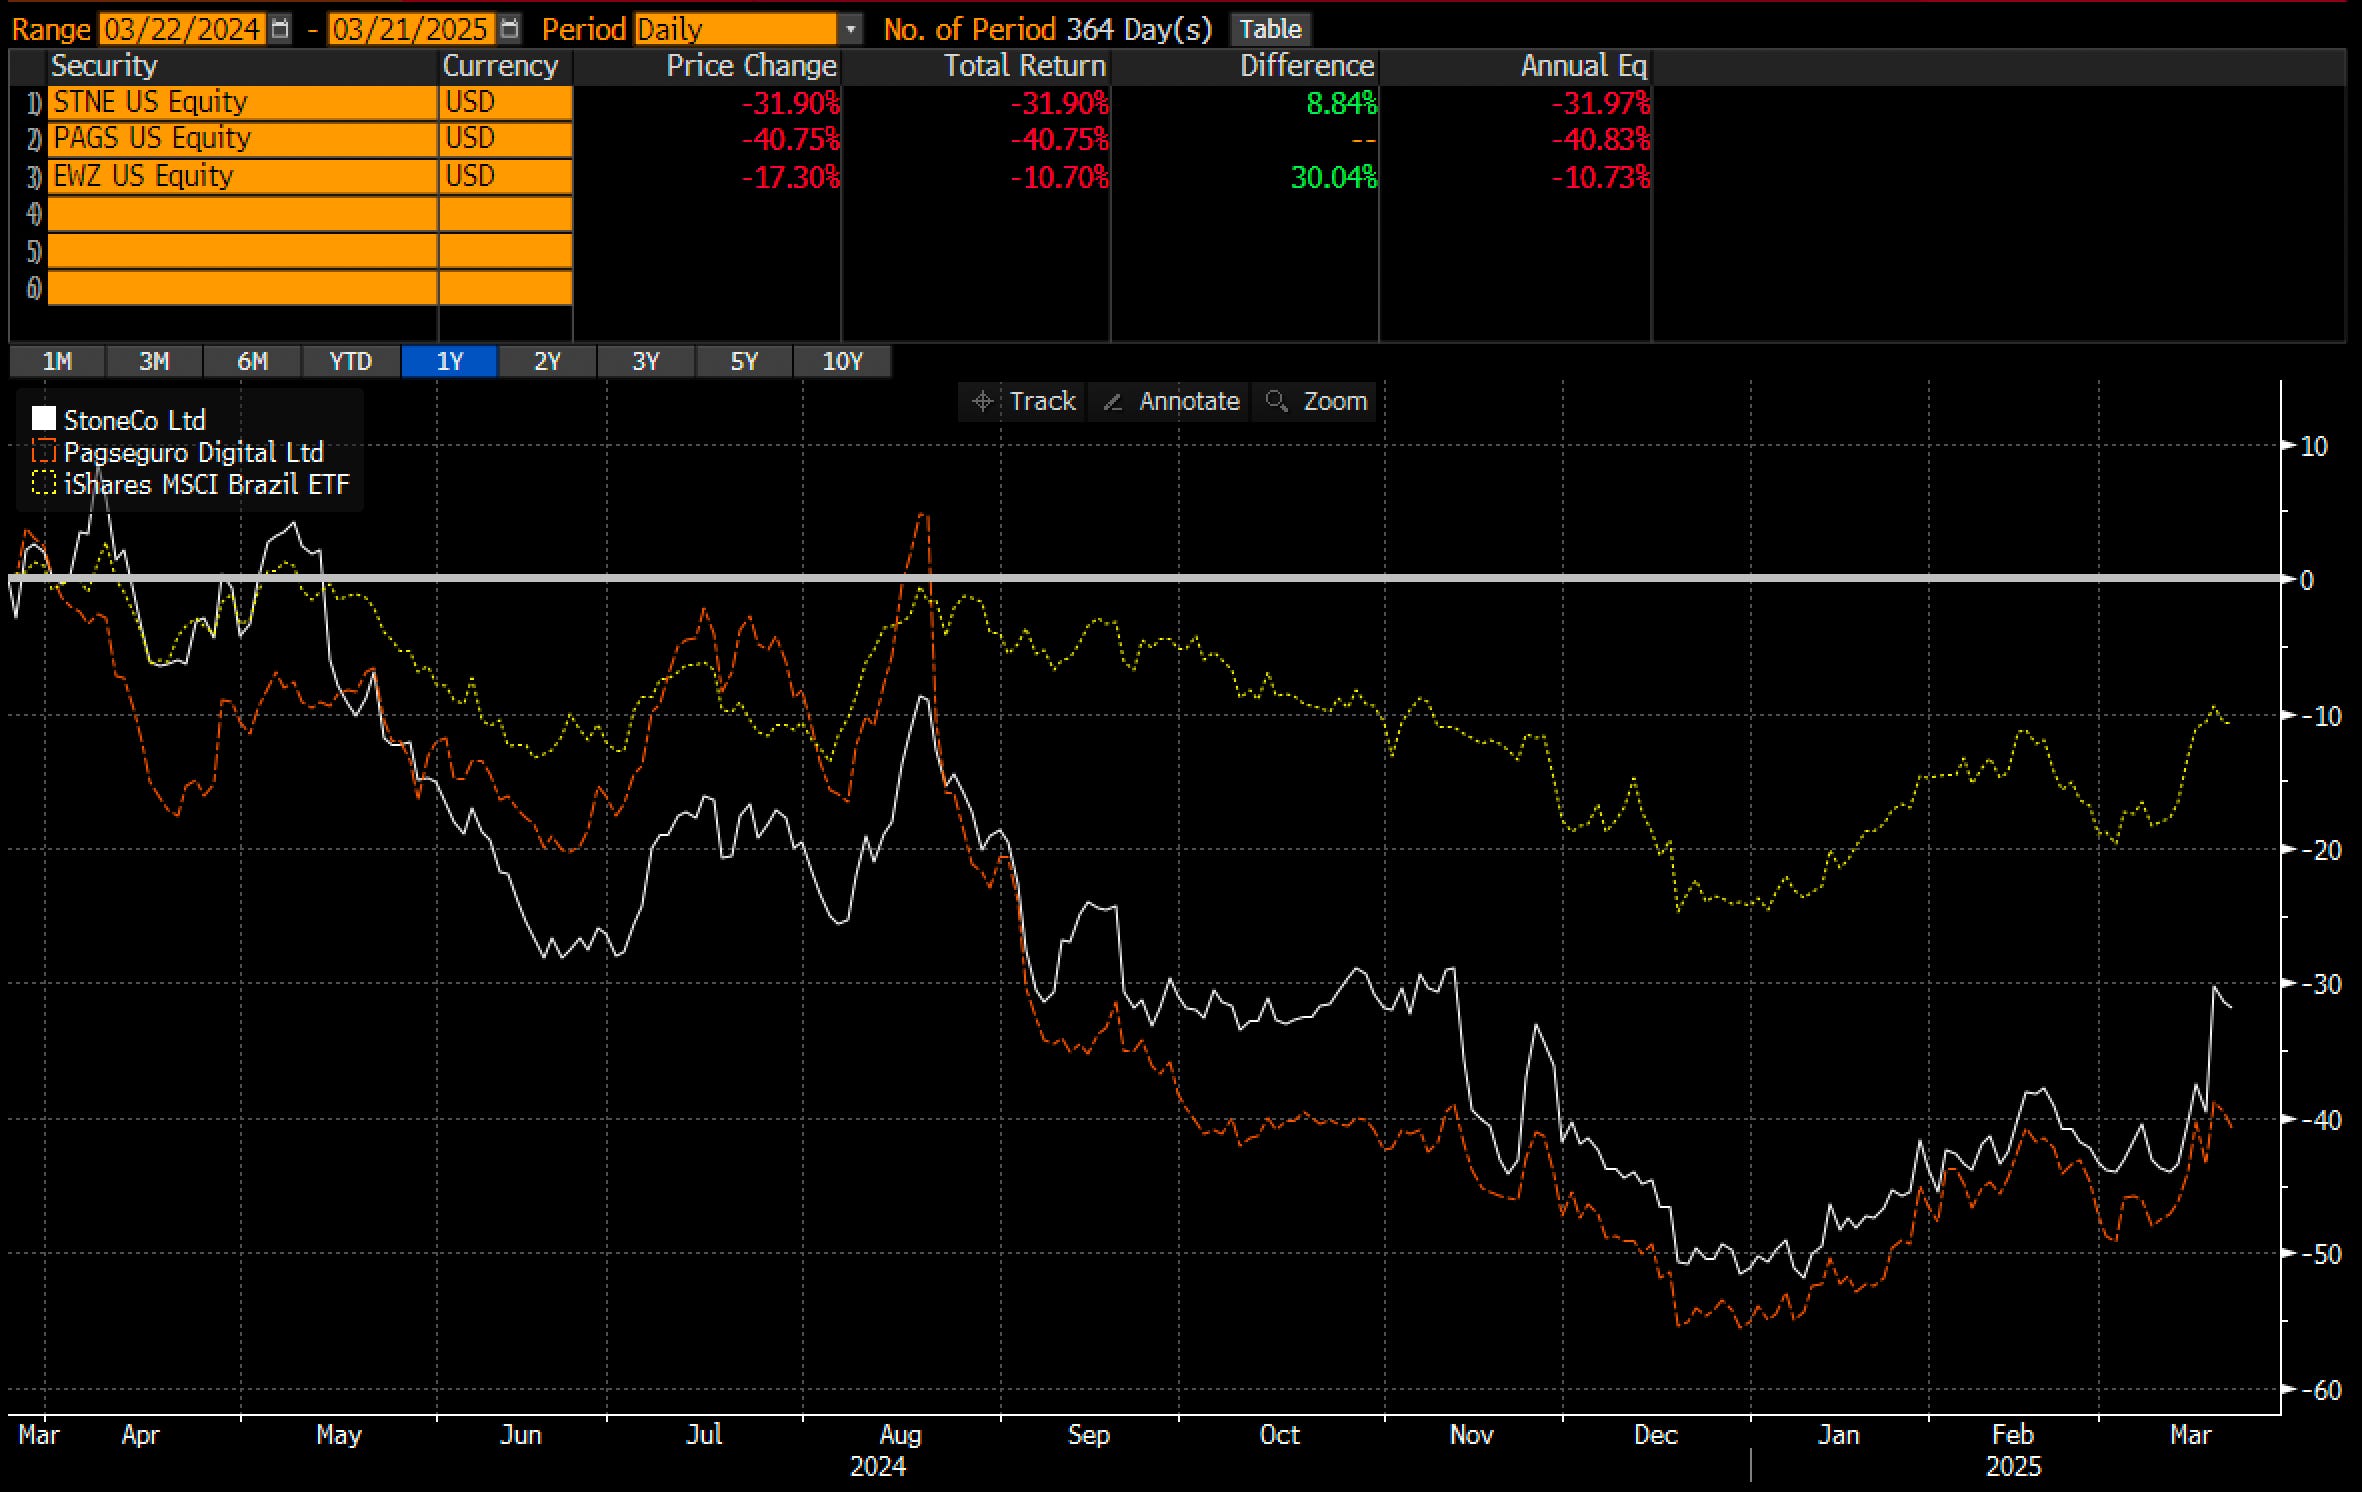Image resolution: width=2362 pixels, height=1492 pixels.
Task: Select the 10Y range tab
Action: tap(842, 361)
